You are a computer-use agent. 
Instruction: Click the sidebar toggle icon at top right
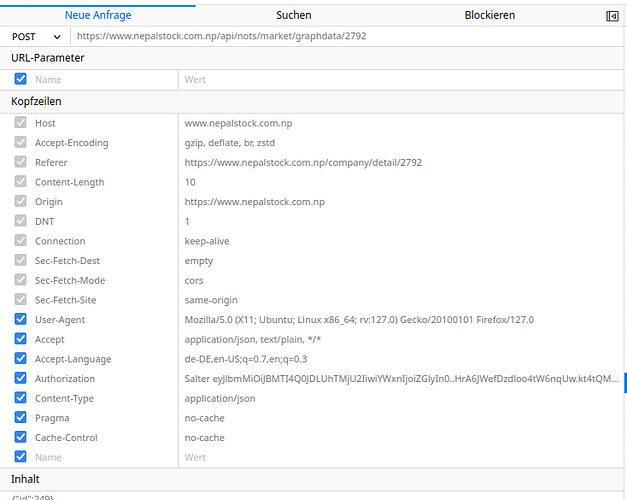(x=612, y=16)
